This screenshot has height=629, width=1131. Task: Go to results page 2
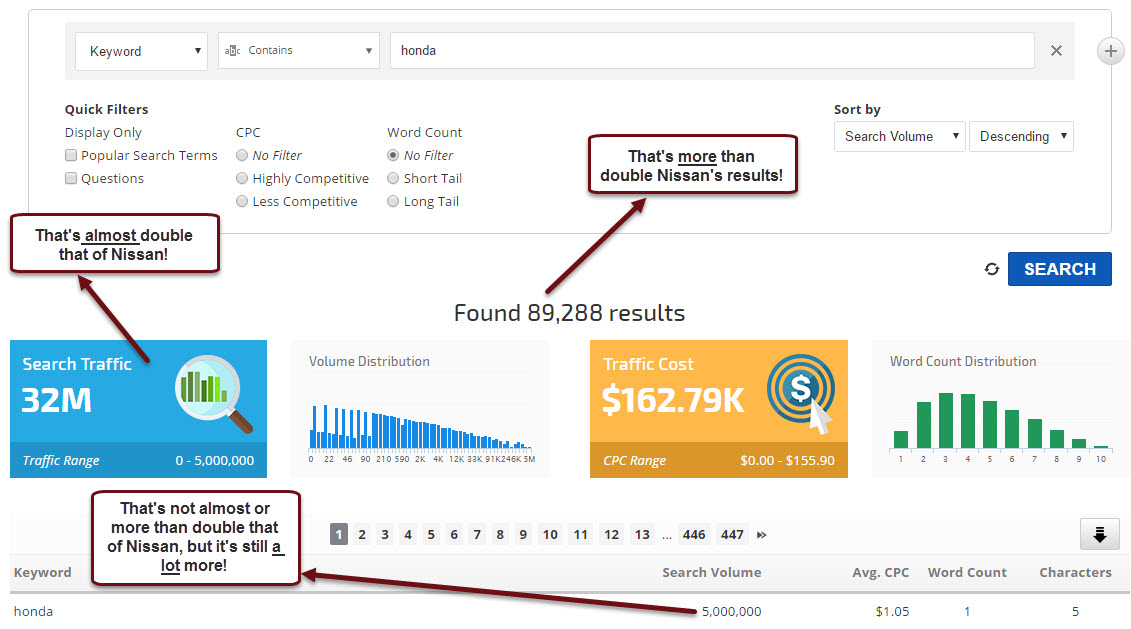362,535
